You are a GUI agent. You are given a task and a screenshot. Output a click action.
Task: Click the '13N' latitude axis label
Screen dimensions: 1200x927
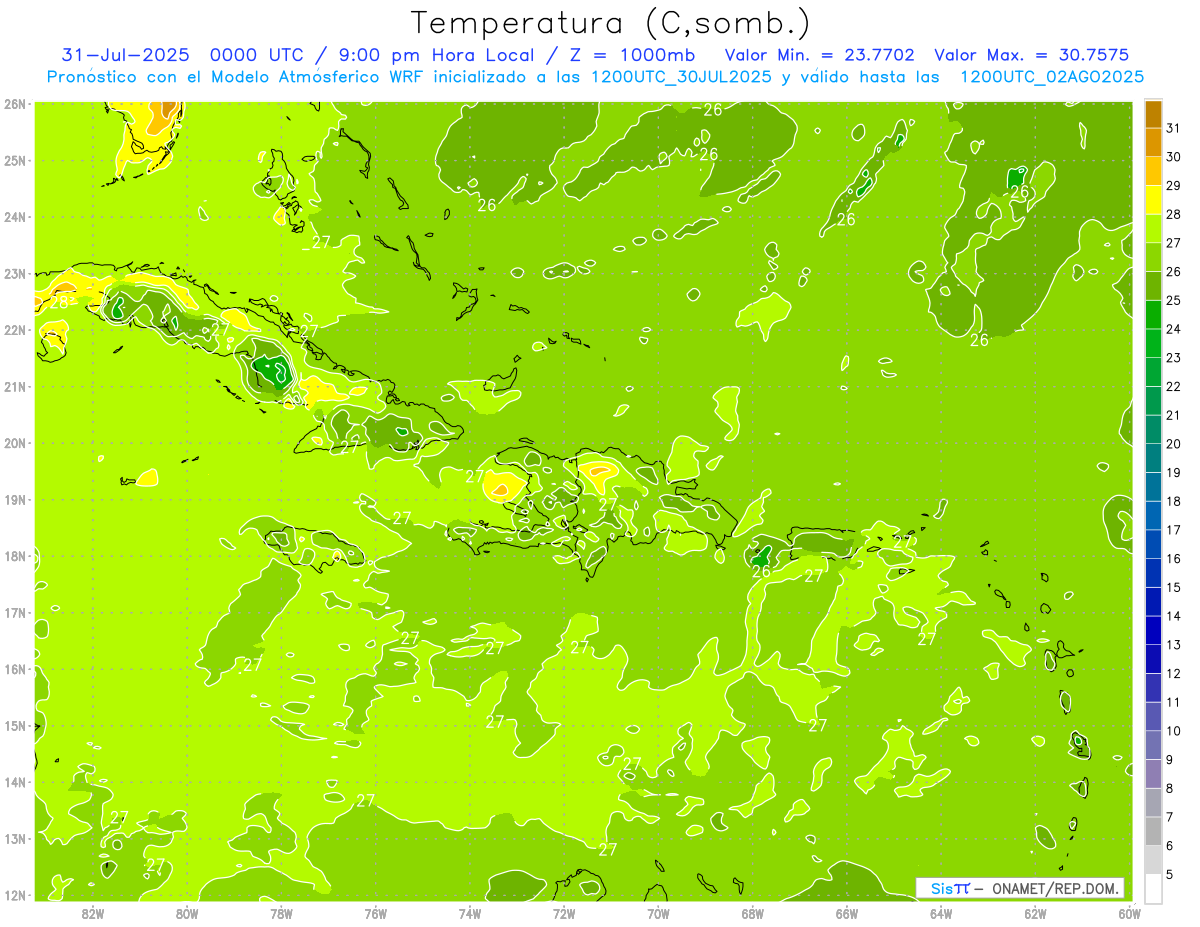14,839
